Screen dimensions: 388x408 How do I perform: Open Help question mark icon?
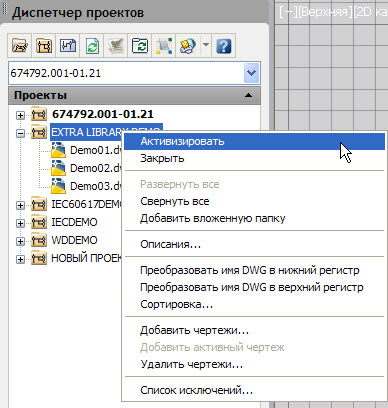pos(224,46)
